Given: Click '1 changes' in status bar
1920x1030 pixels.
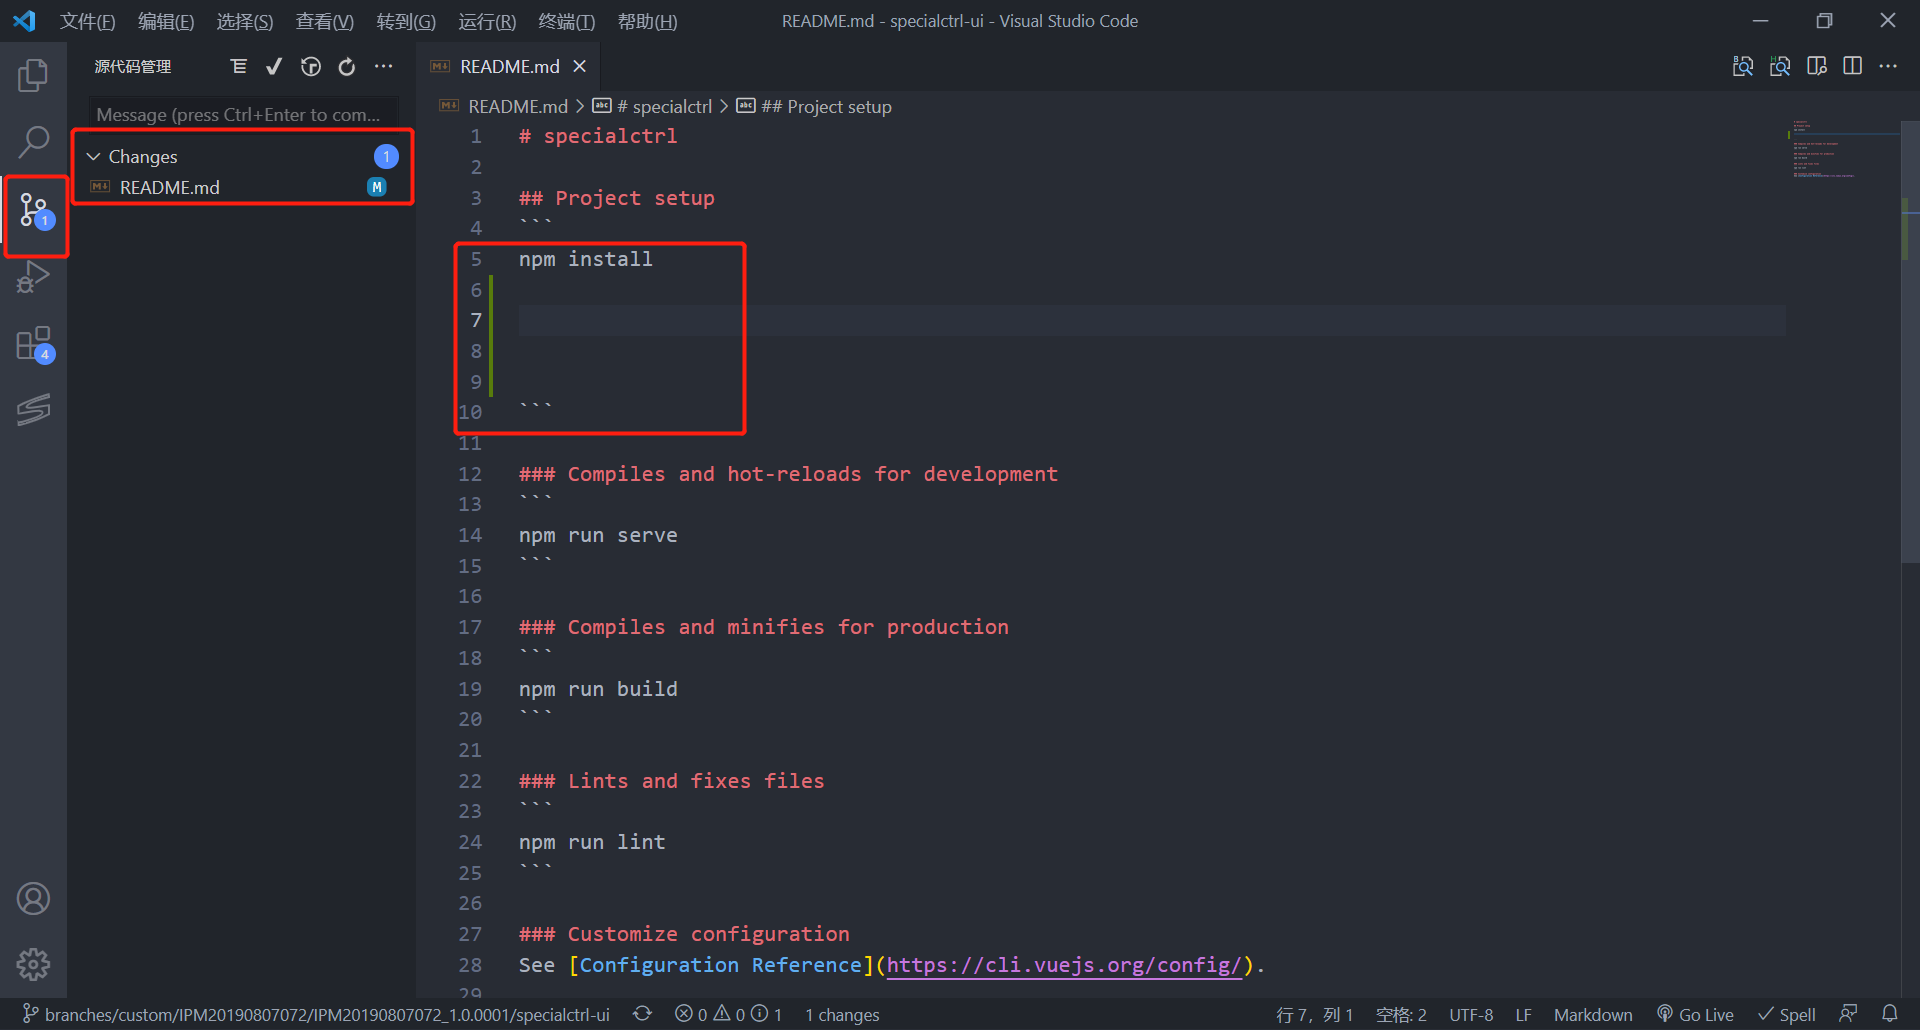Looking at the screenshot, I should pos(842,1014).
